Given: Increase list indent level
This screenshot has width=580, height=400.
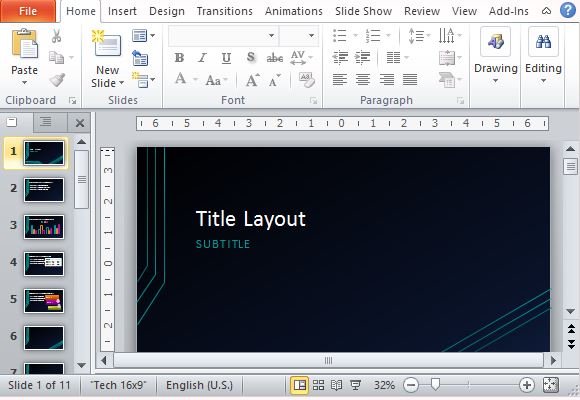Looking at the screenshot, I should click(362, 57).
